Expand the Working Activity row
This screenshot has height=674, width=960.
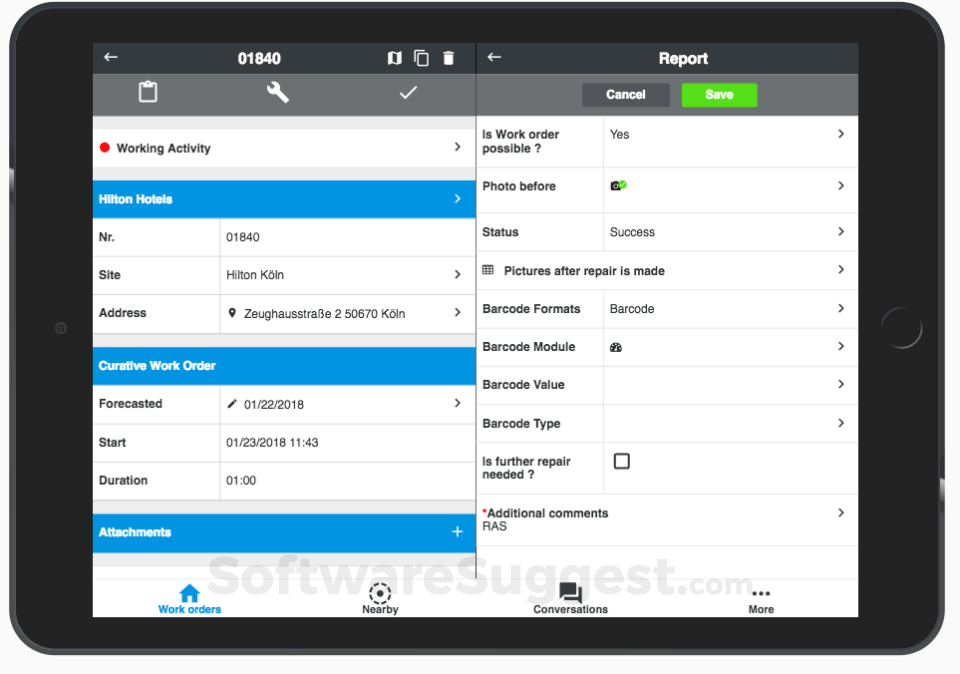tap(284, 148)
